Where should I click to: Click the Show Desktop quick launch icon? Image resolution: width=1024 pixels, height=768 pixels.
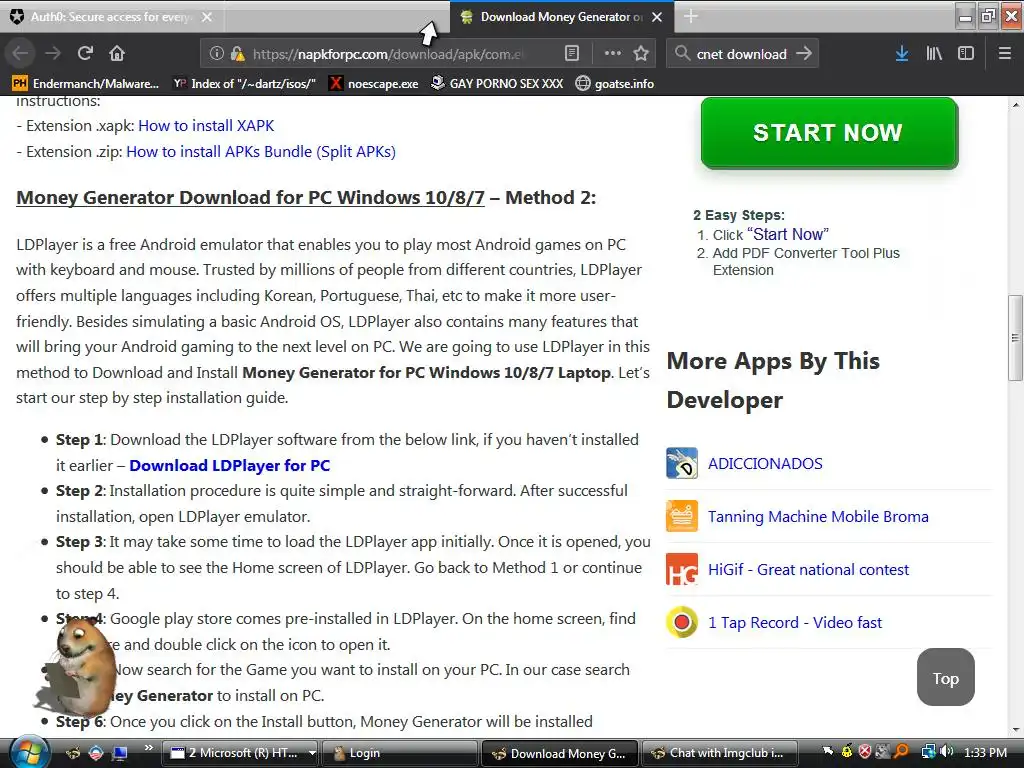click(x=120, y=753)
